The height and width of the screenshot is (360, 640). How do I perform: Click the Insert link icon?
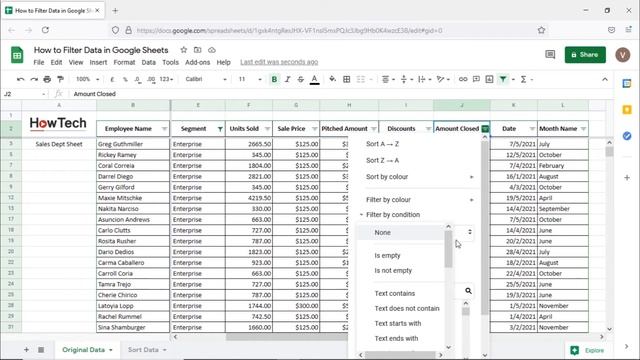coord(463,79)
